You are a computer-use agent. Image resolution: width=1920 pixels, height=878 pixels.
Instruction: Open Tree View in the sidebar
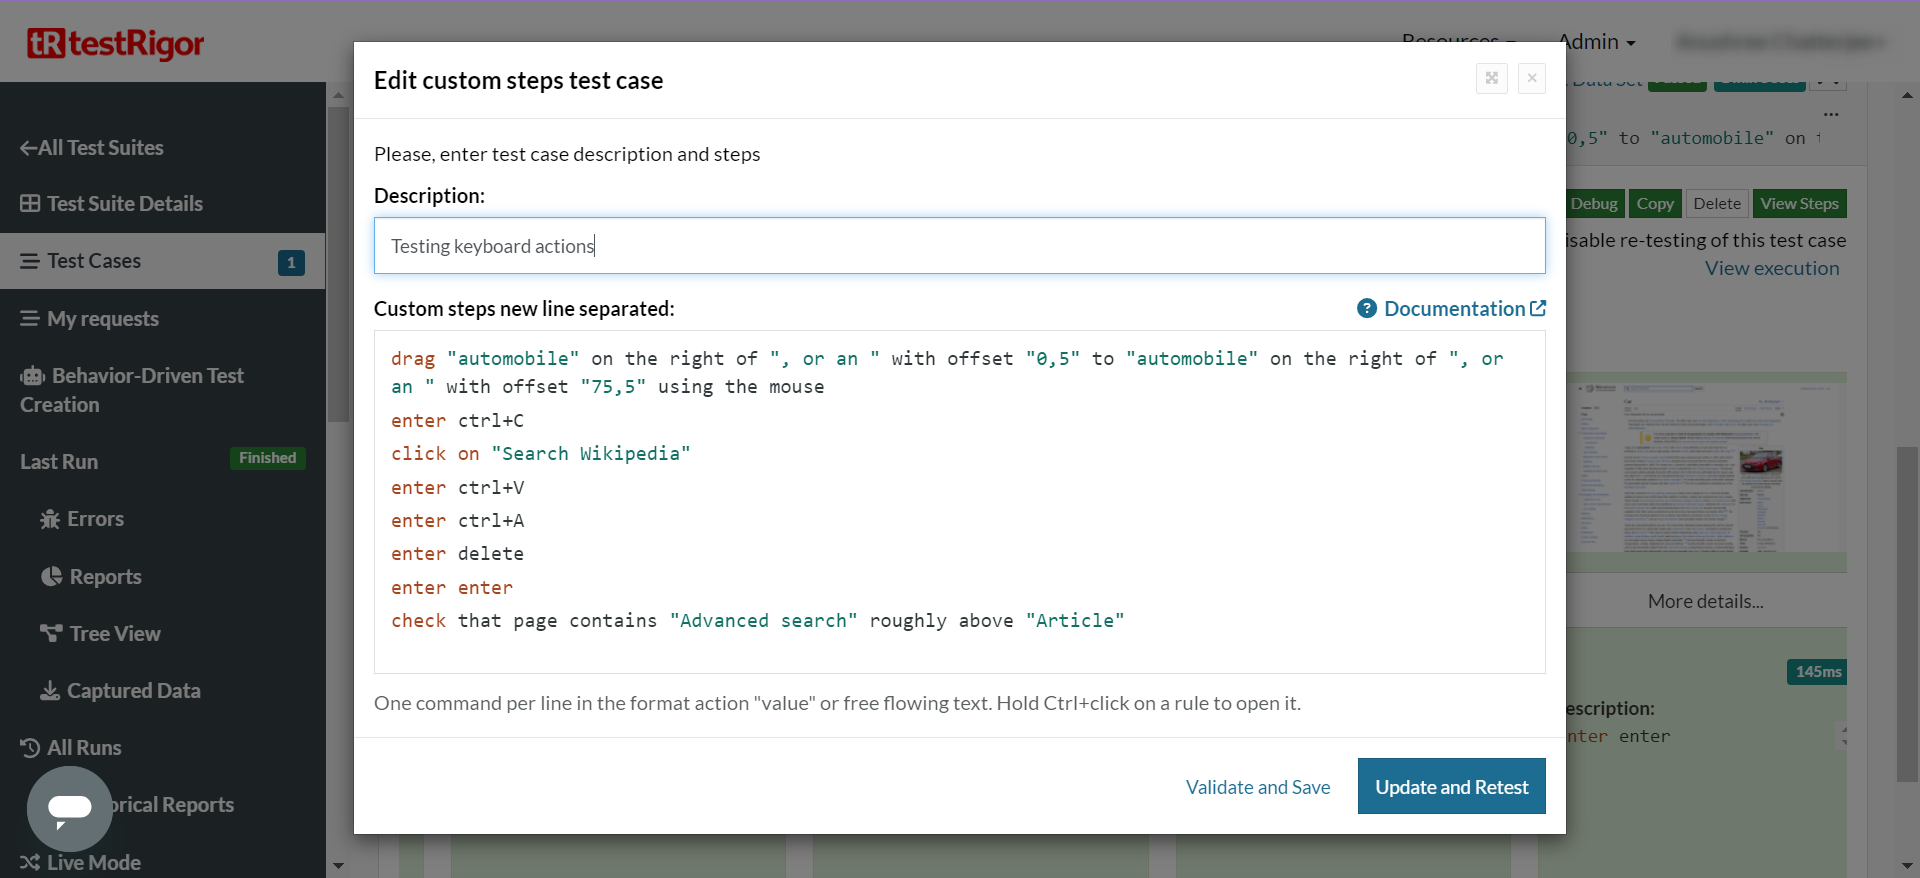(x=114, y=634)
